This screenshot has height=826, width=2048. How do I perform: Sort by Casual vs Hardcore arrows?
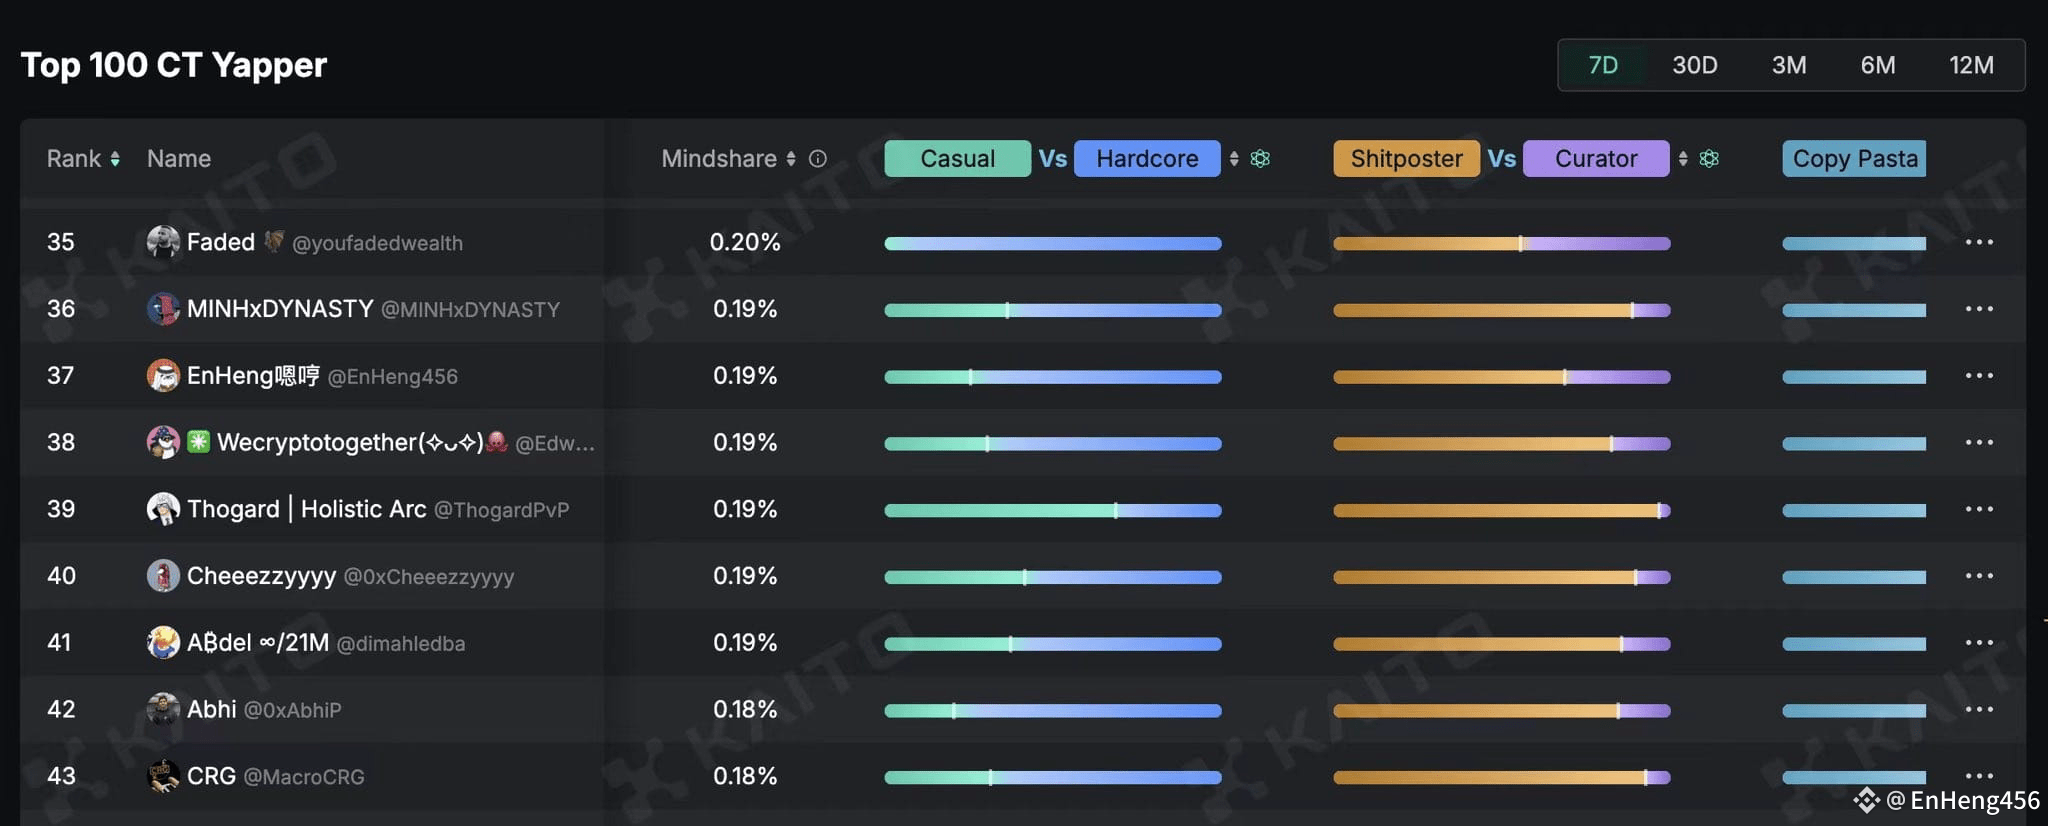click(1234, 159)
